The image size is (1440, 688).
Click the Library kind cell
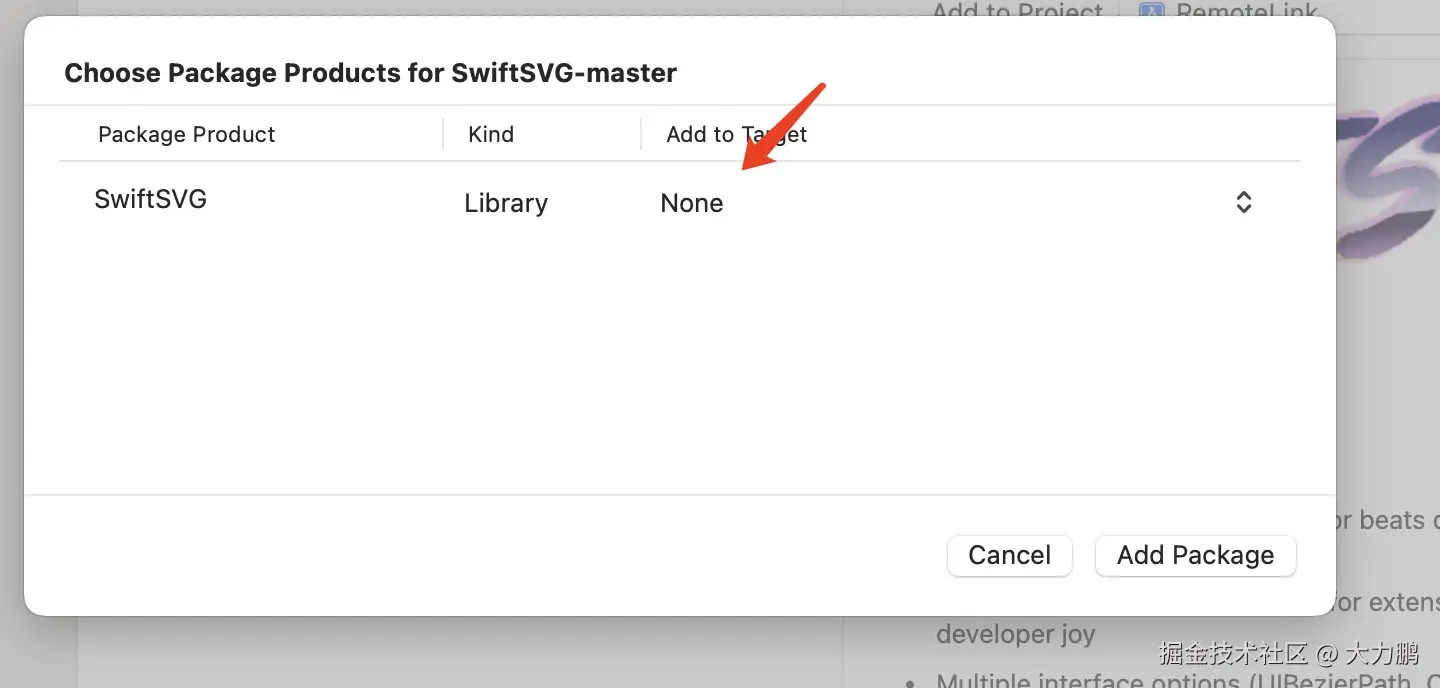coord(506,203)
